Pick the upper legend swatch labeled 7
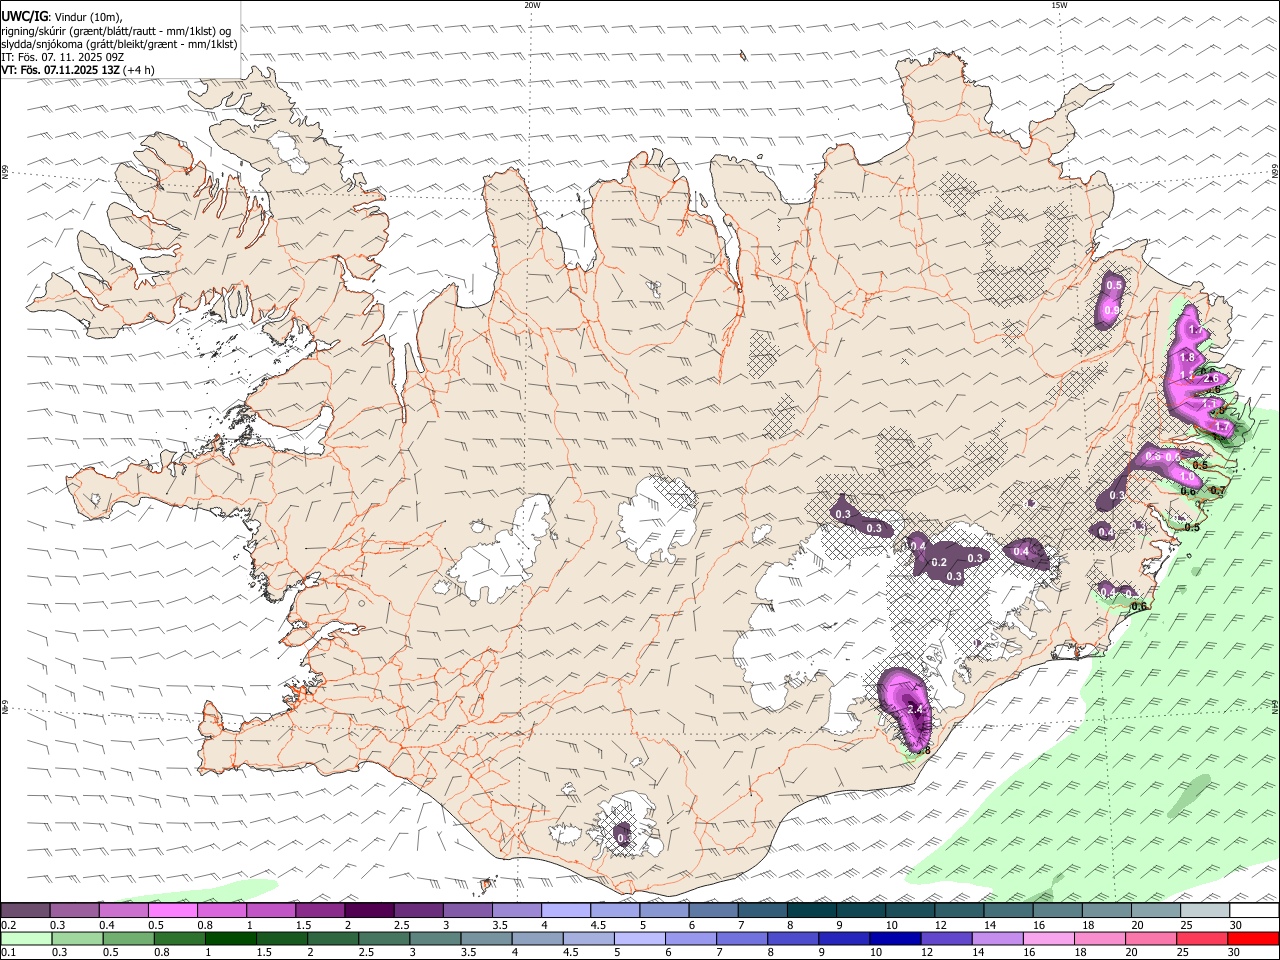 click(x=762, y=910)
